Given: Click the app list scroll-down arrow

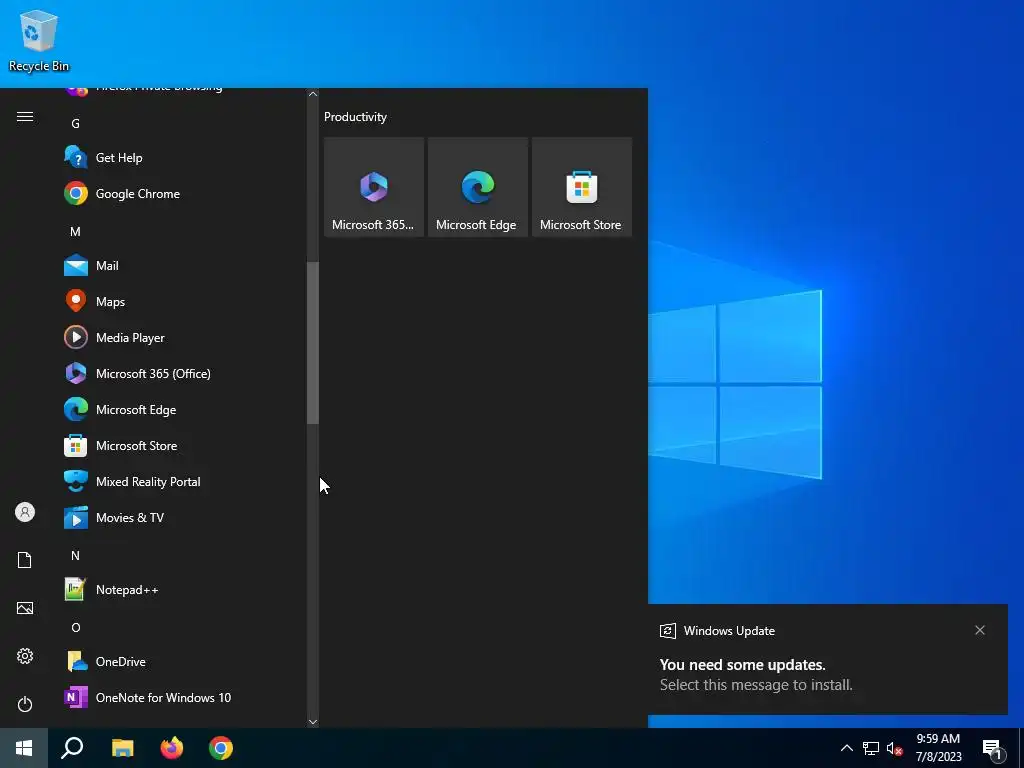Looking at the screenshot, I should point(313,722).
